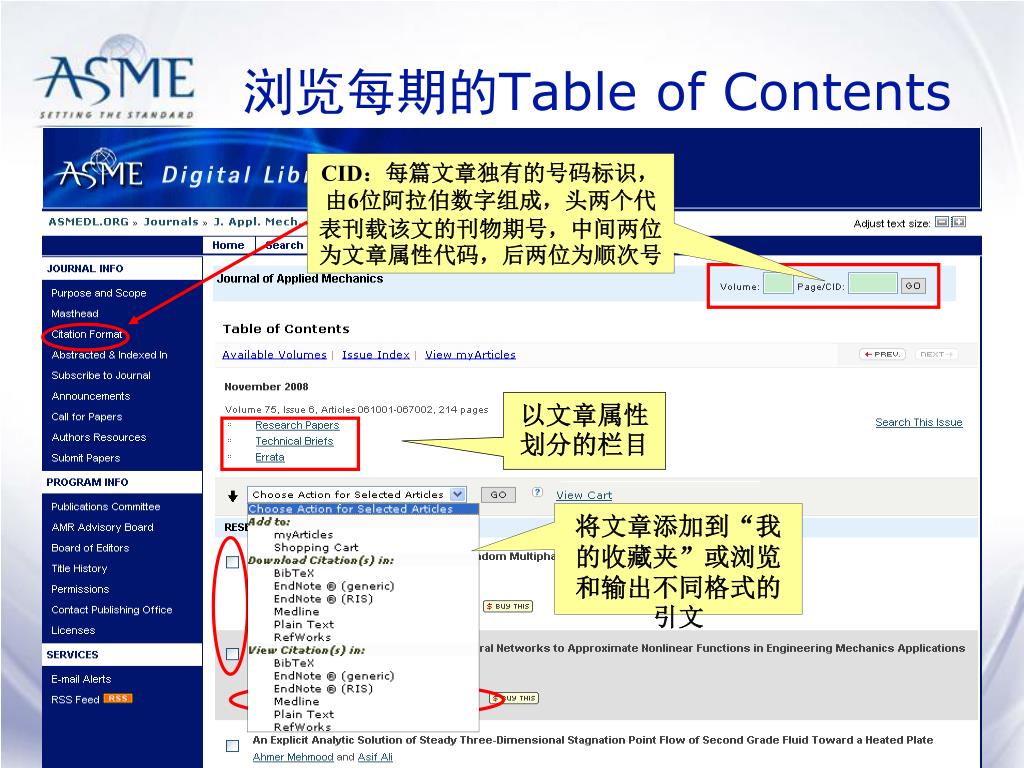Screen dimensions: 1024x768
Task: Open View Cart link
Action: point(584,495)
